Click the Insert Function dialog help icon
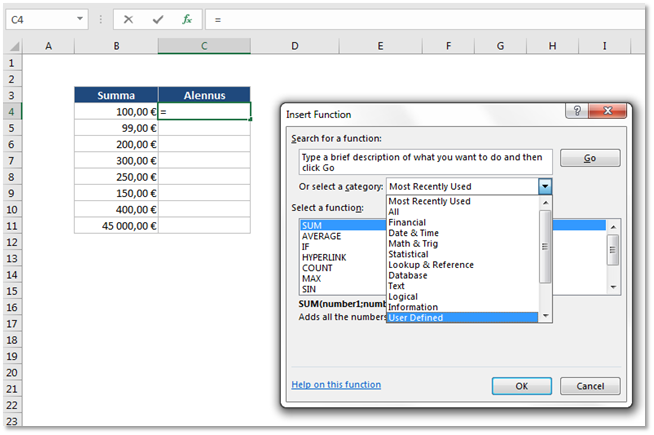Viewport: 654px width, 435px height. 578,113
